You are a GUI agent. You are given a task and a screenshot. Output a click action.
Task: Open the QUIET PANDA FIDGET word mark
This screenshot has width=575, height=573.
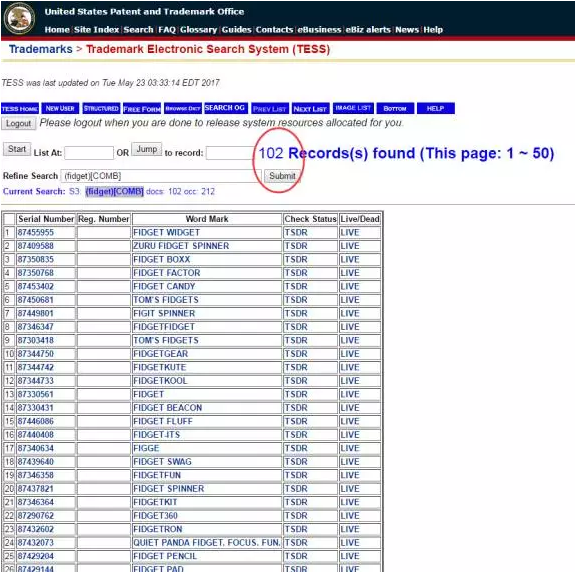pyautogui.click(x=207, y=543)
